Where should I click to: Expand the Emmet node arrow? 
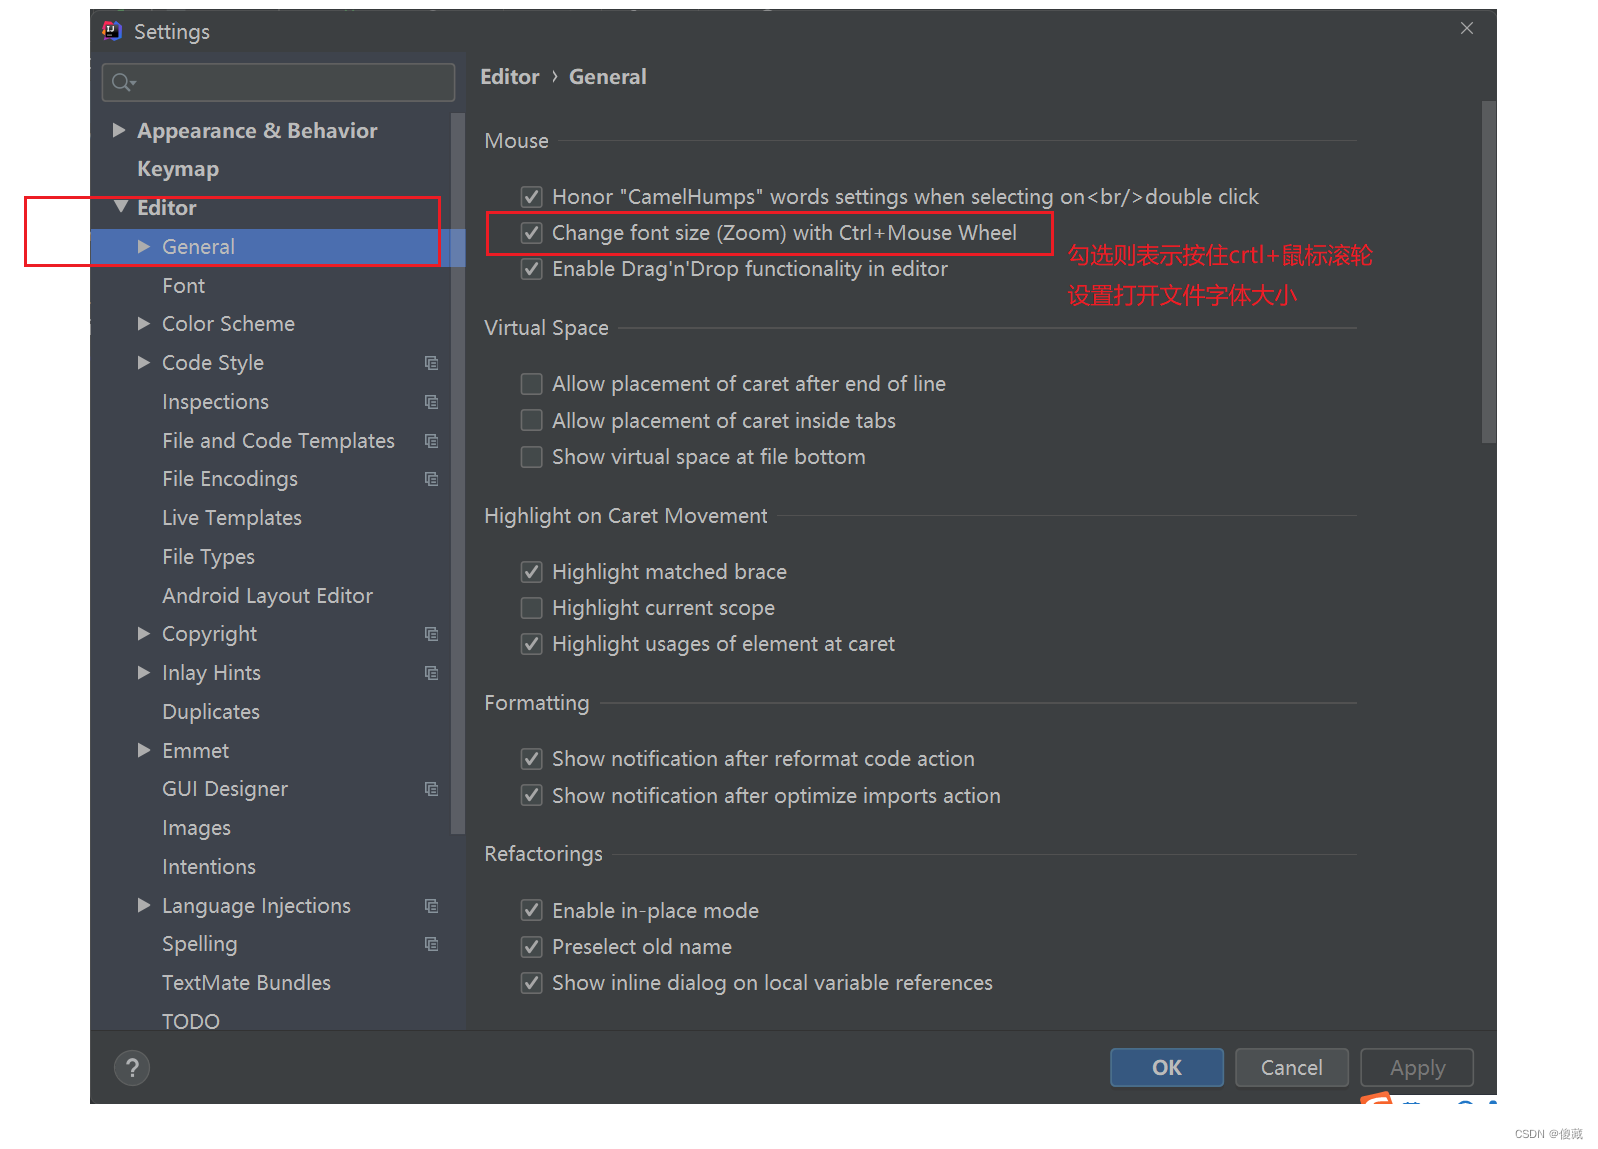coord(144,750)
